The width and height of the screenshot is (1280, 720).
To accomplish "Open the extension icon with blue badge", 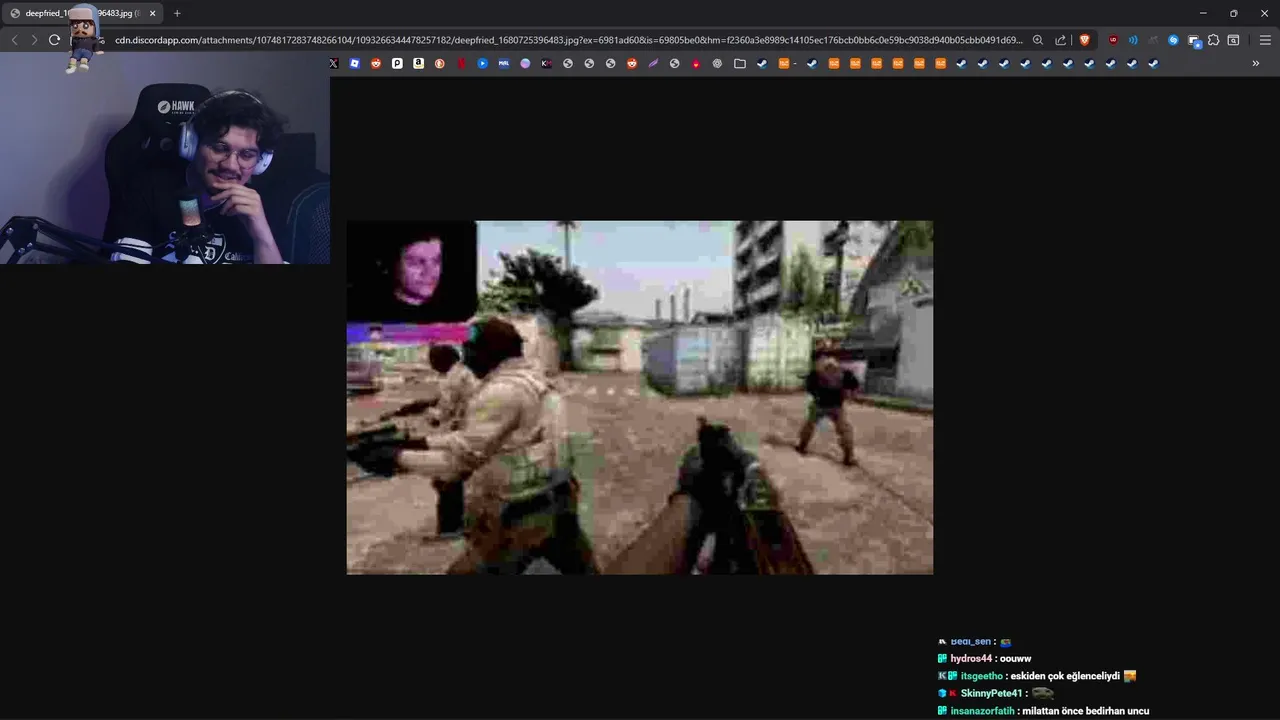I will 1195,41.
